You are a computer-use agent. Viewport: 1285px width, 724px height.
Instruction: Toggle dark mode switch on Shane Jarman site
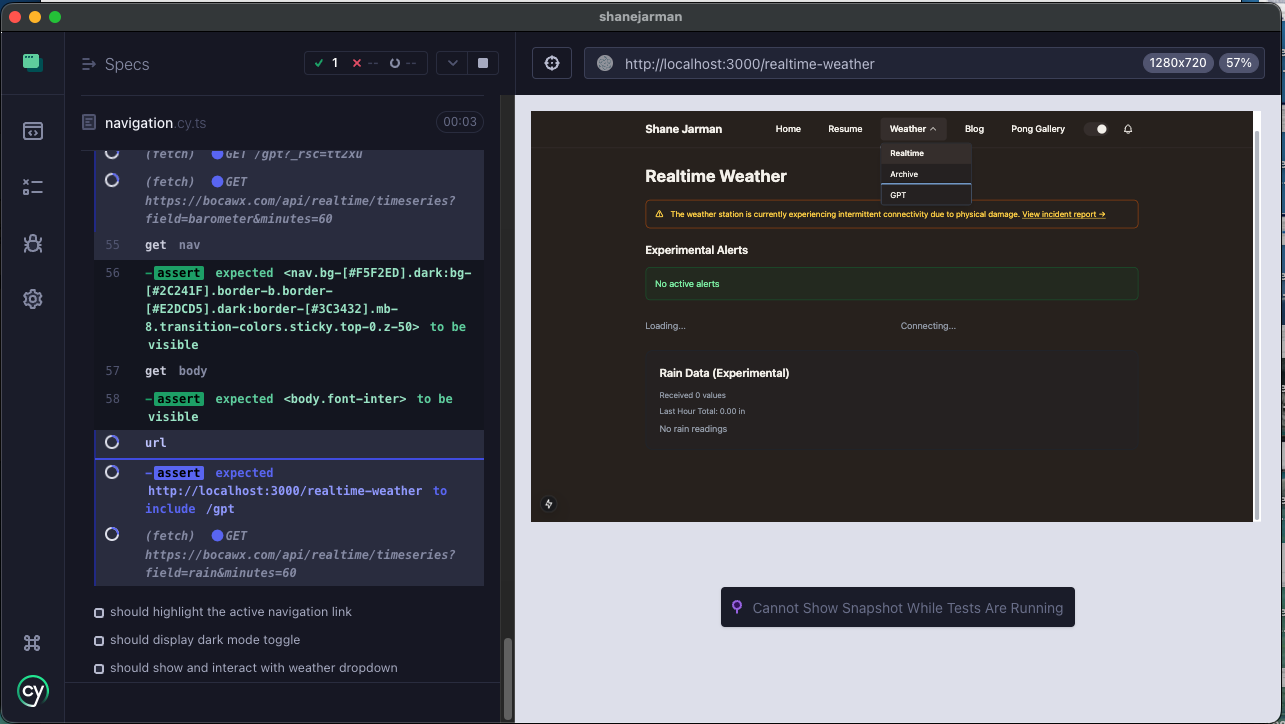pos(1098,129)
